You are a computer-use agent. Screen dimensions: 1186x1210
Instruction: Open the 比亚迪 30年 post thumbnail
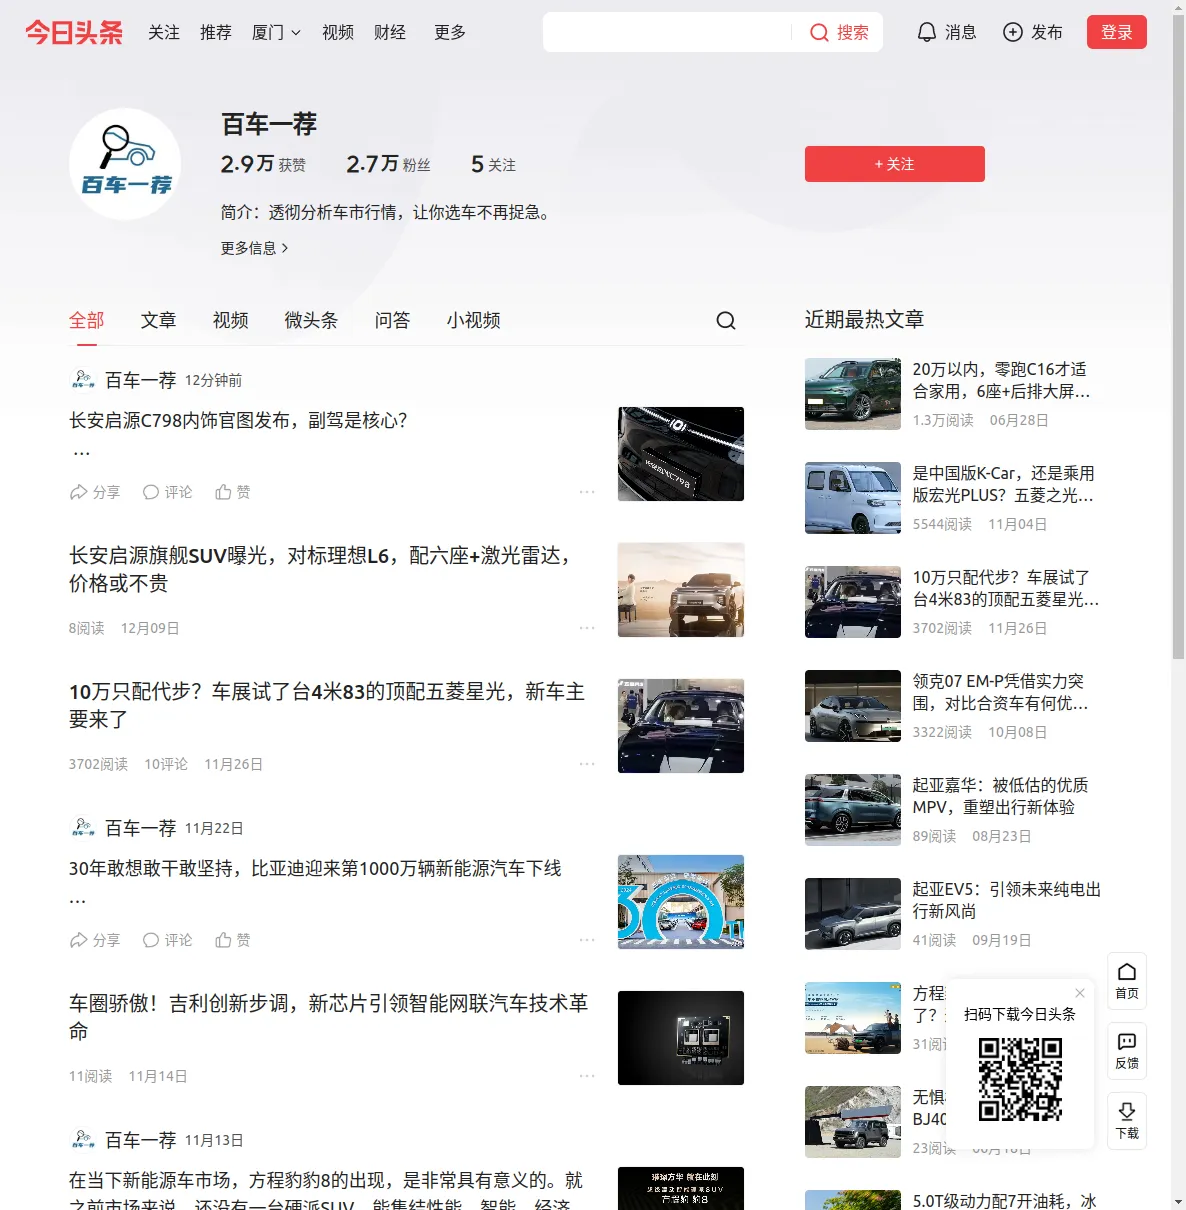[681, 902]
